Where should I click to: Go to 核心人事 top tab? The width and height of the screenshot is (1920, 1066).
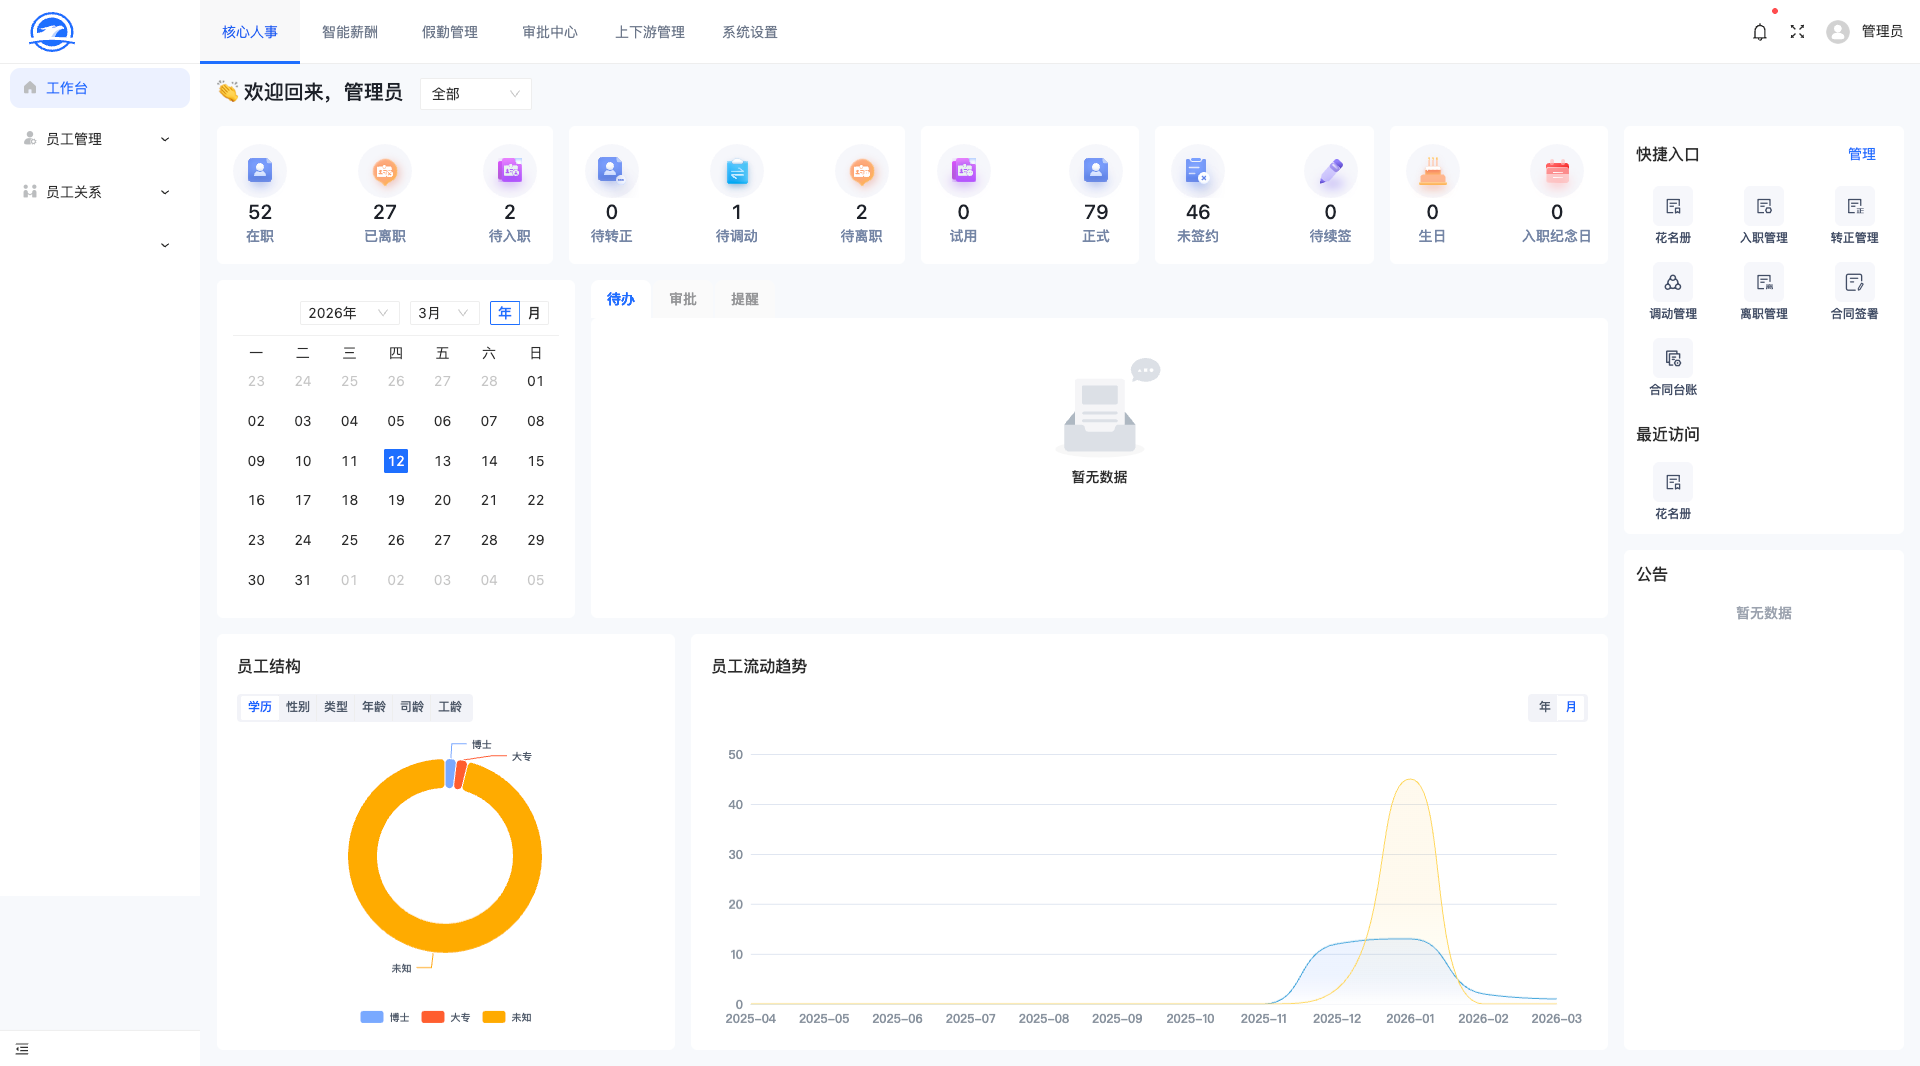(x=250, y=32)
